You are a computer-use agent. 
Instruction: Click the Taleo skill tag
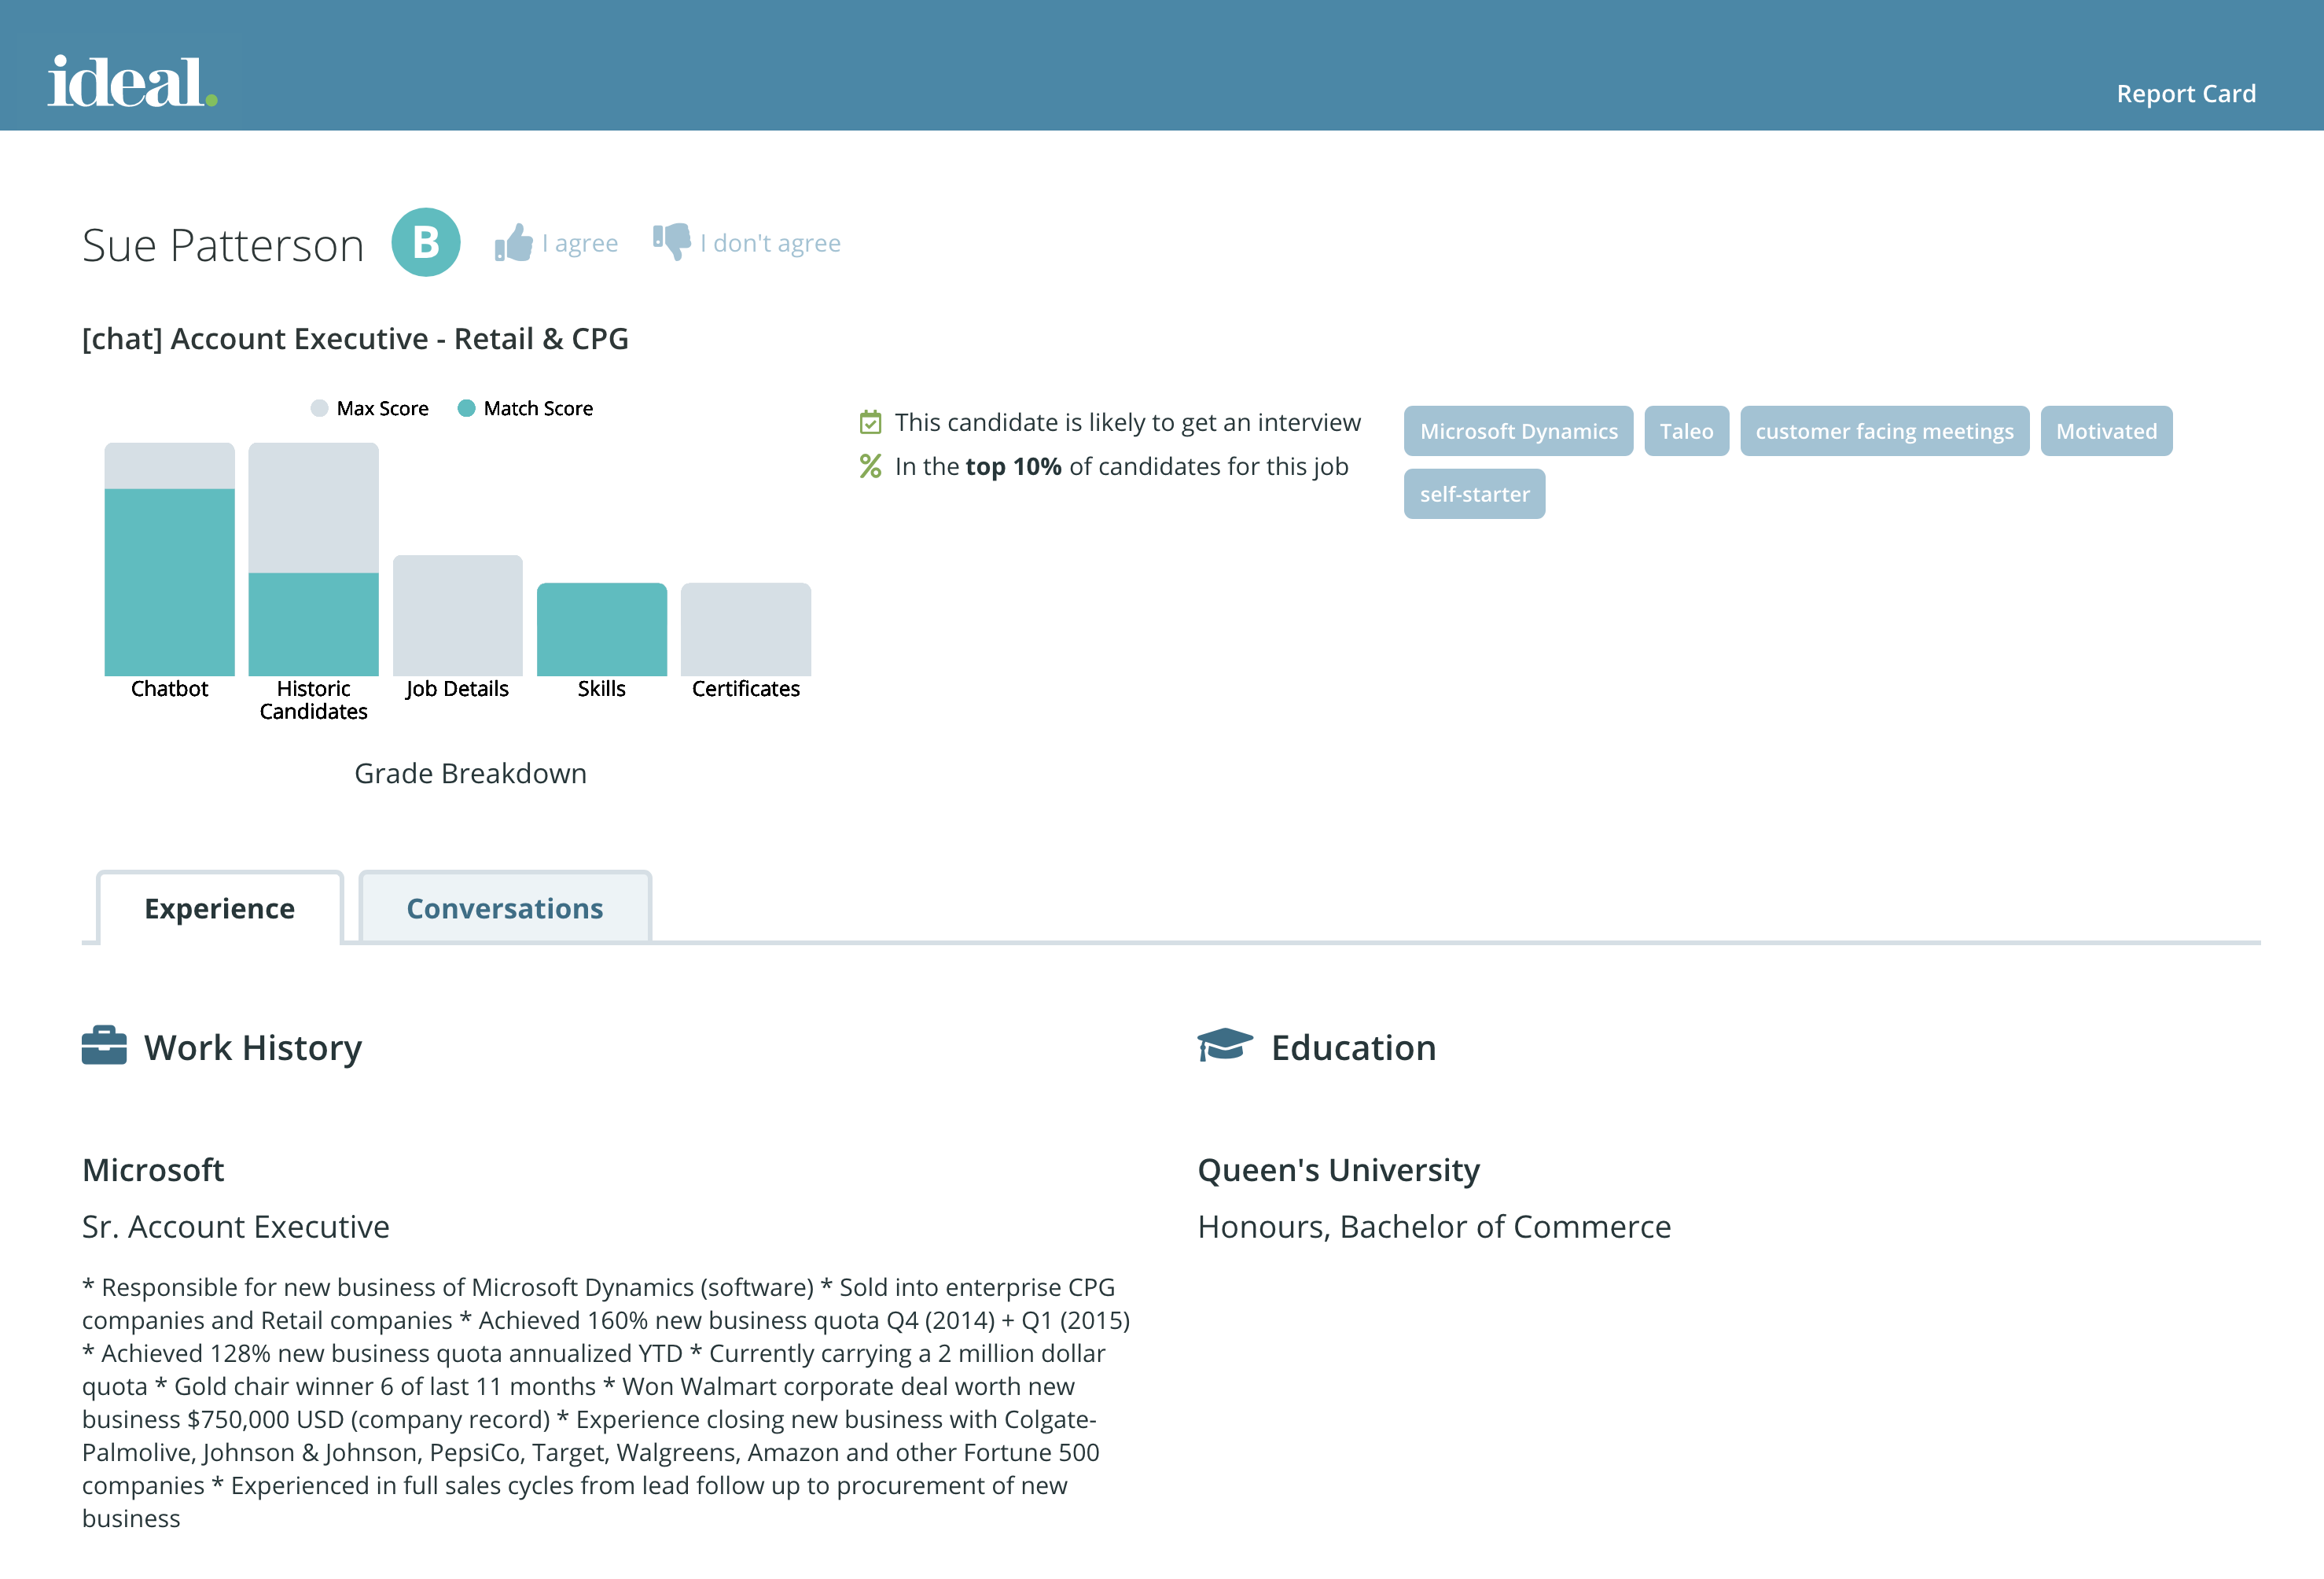pyautogui.click(x=1686, y=431)
